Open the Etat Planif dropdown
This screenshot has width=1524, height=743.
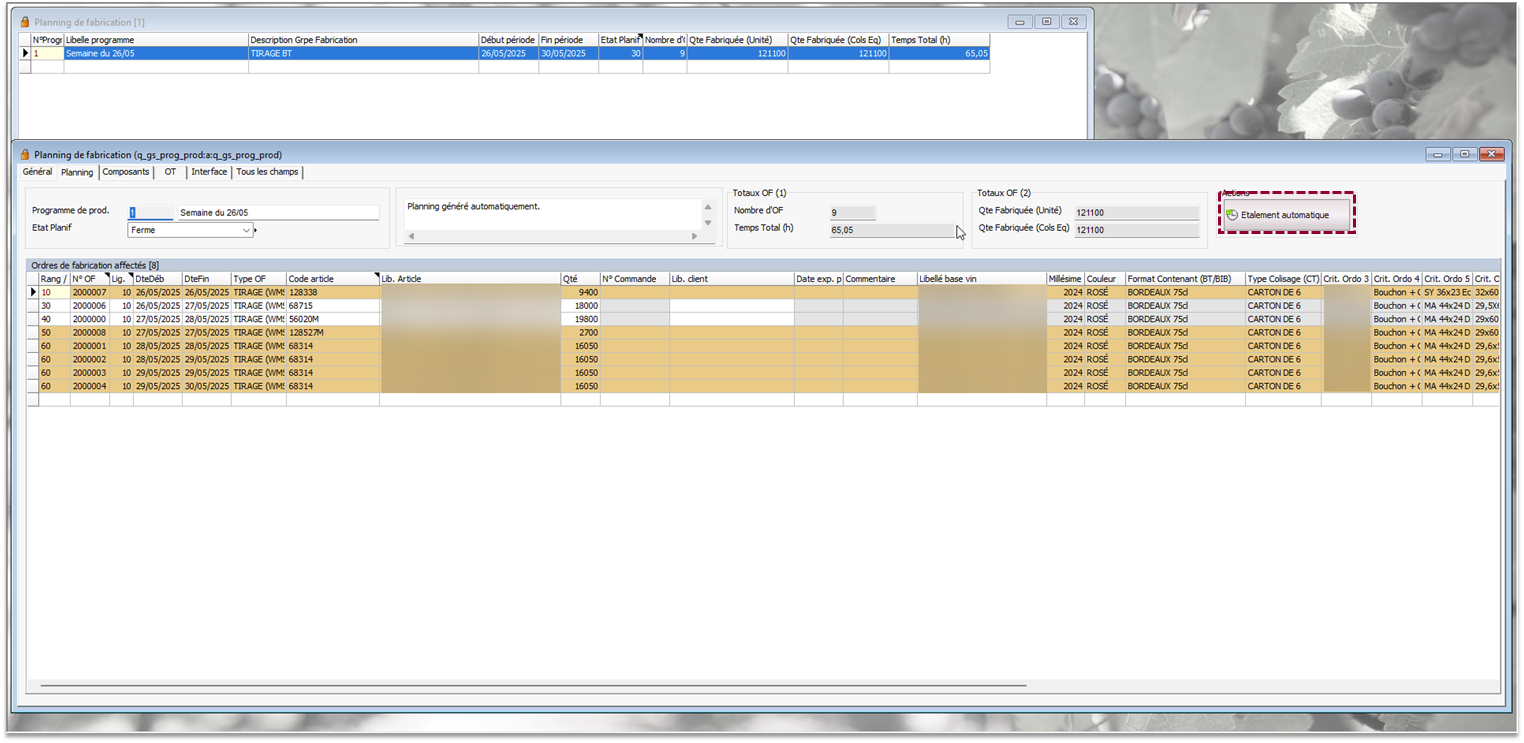246,230
